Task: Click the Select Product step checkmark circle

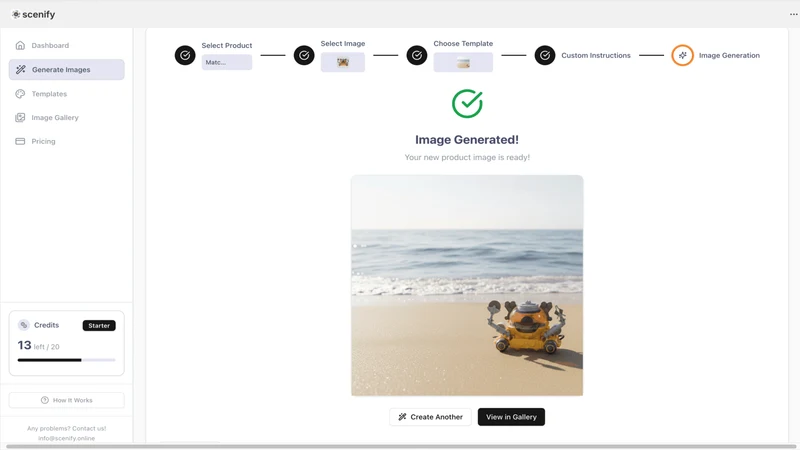Action: (x=185, y=55)
